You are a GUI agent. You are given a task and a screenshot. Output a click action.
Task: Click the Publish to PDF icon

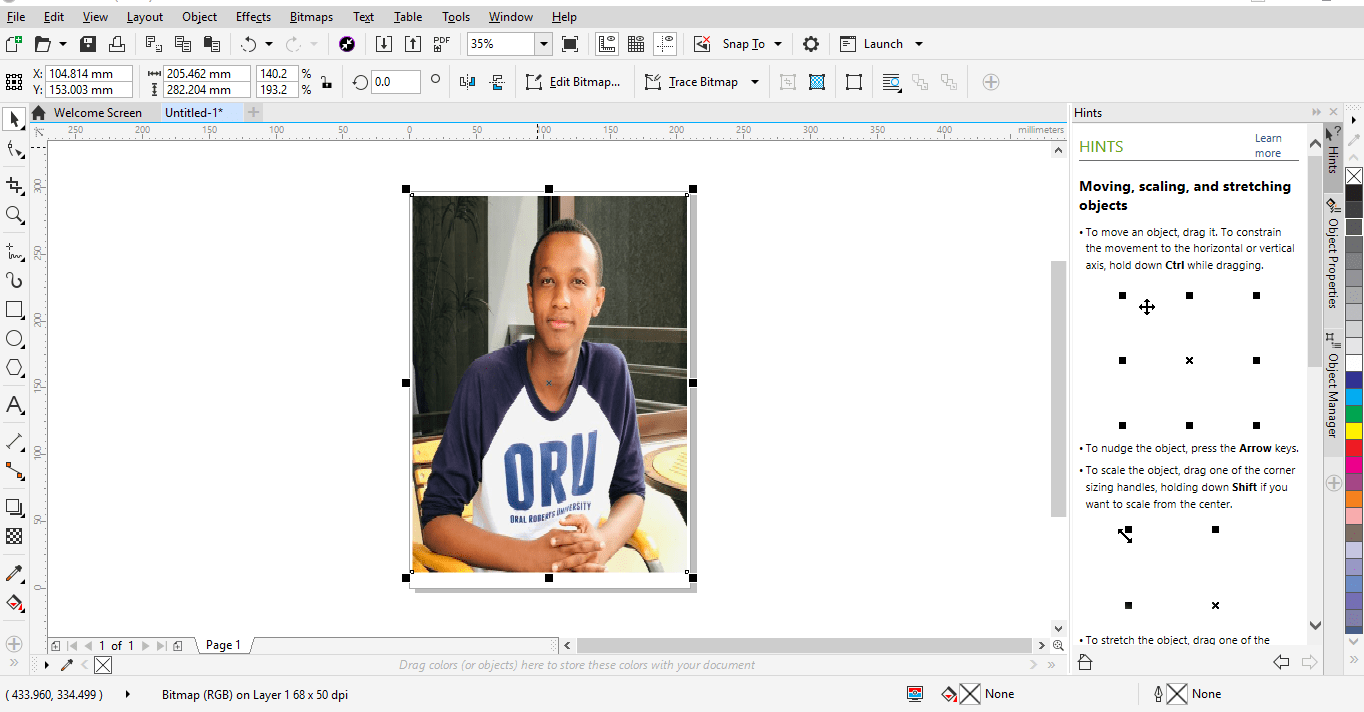click(441, 44)
